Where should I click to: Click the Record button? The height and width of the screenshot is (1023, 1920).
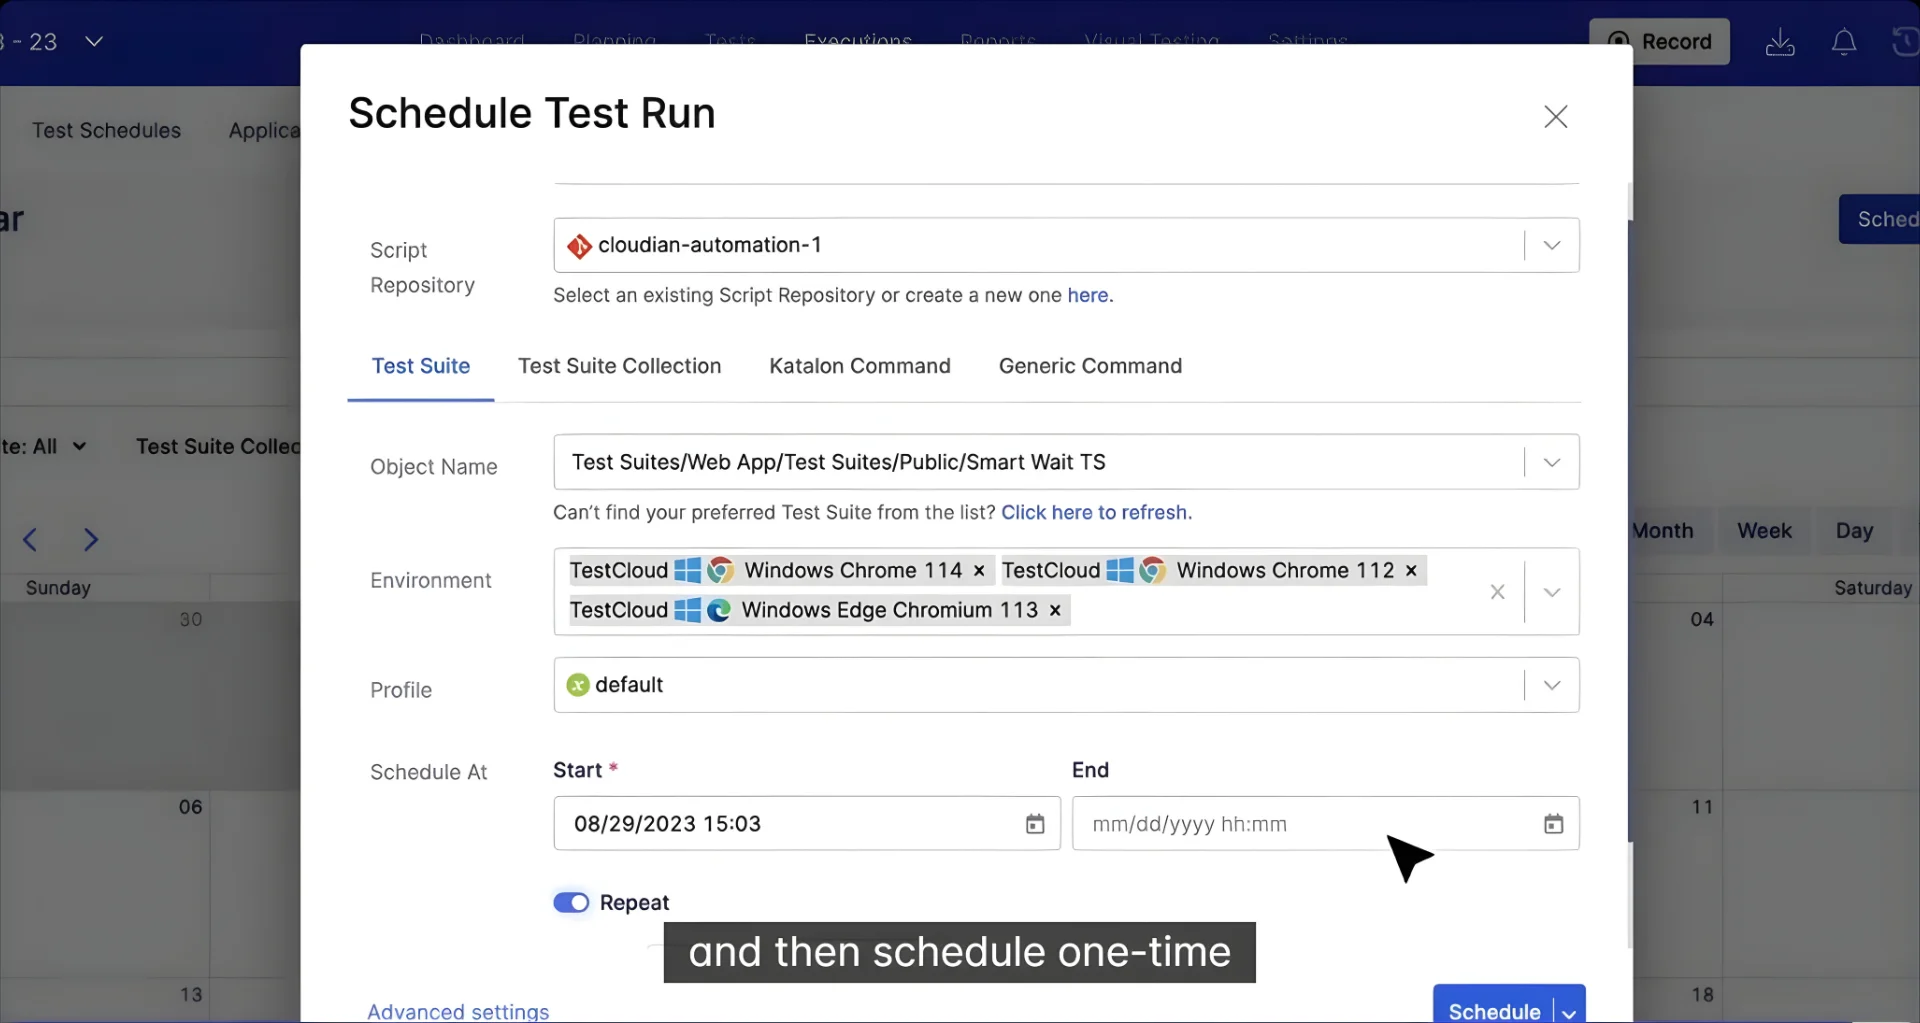(1659, 42)
